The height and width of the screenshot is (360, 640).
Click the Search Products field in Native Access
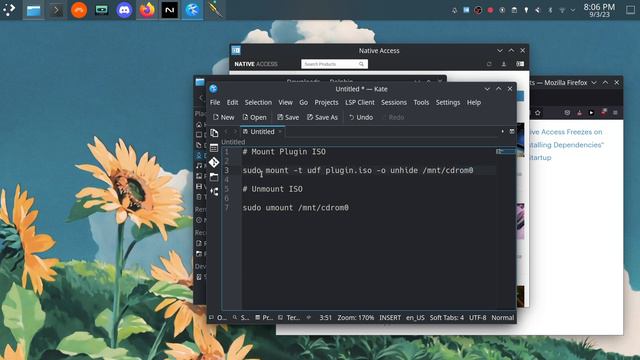tap(334, 64)
